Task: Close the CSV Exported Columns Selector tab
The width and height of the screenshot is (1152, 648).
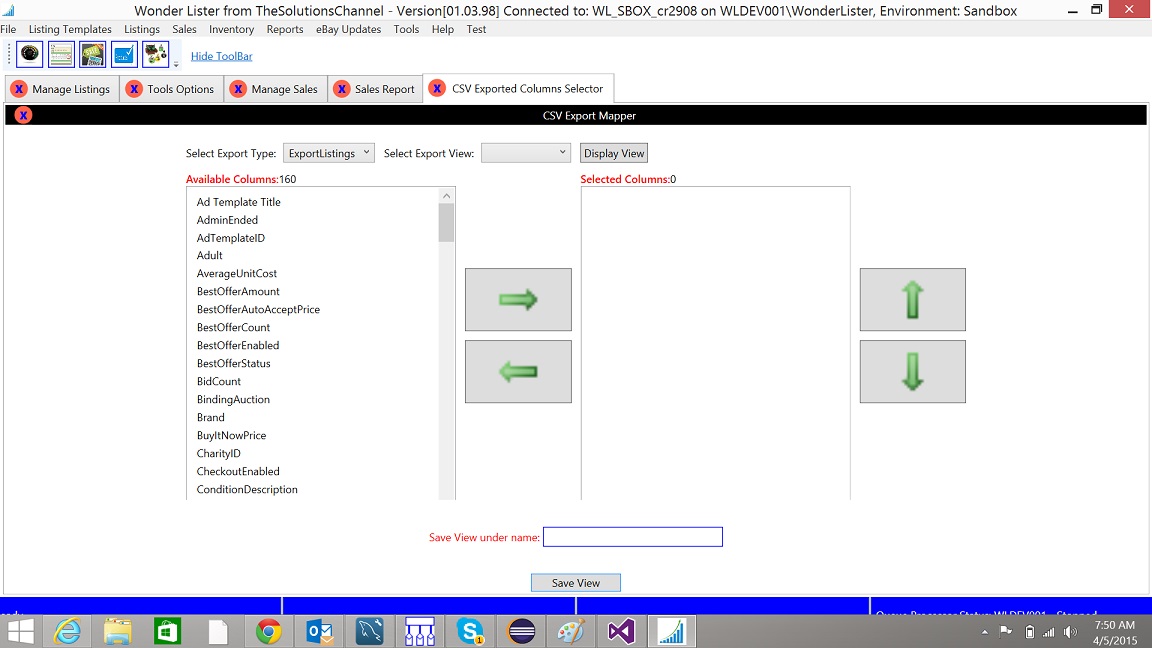Action: pyautogui.click(x=437, y=88)
